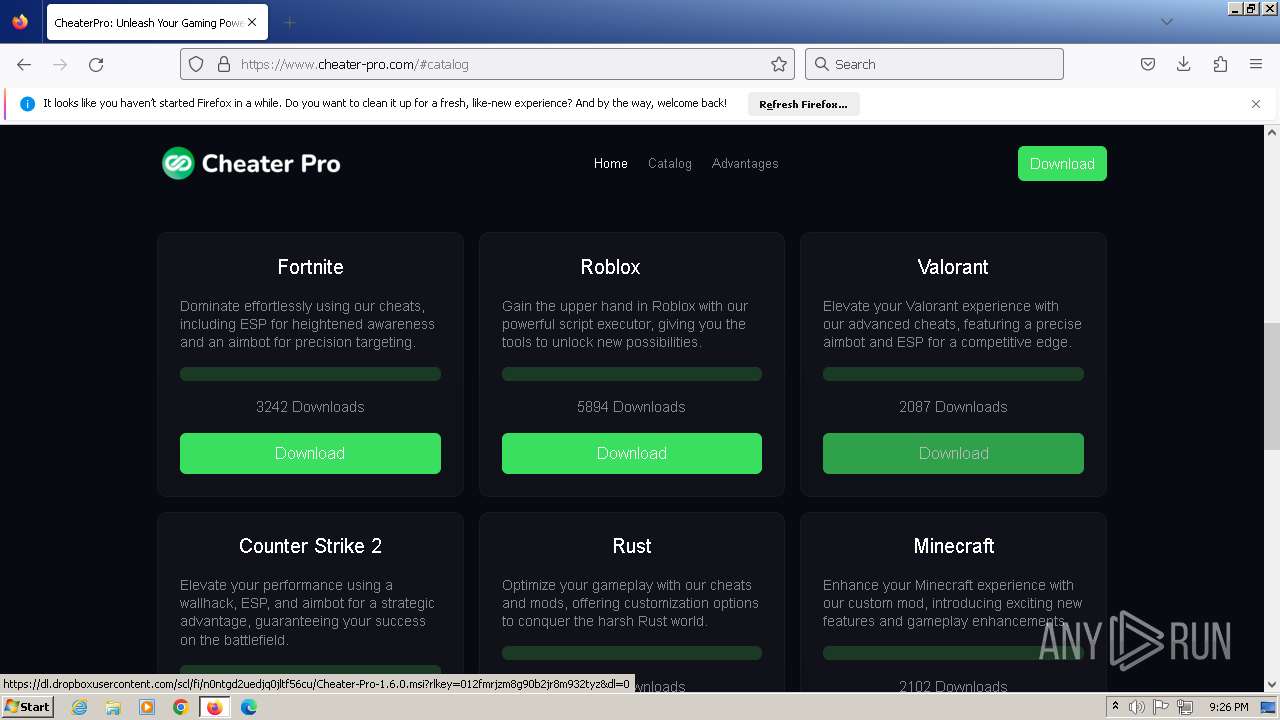This screenshot has height=720, width=1280.
Task: Click the Fortnite progress bar
Action: pos(310,374)
